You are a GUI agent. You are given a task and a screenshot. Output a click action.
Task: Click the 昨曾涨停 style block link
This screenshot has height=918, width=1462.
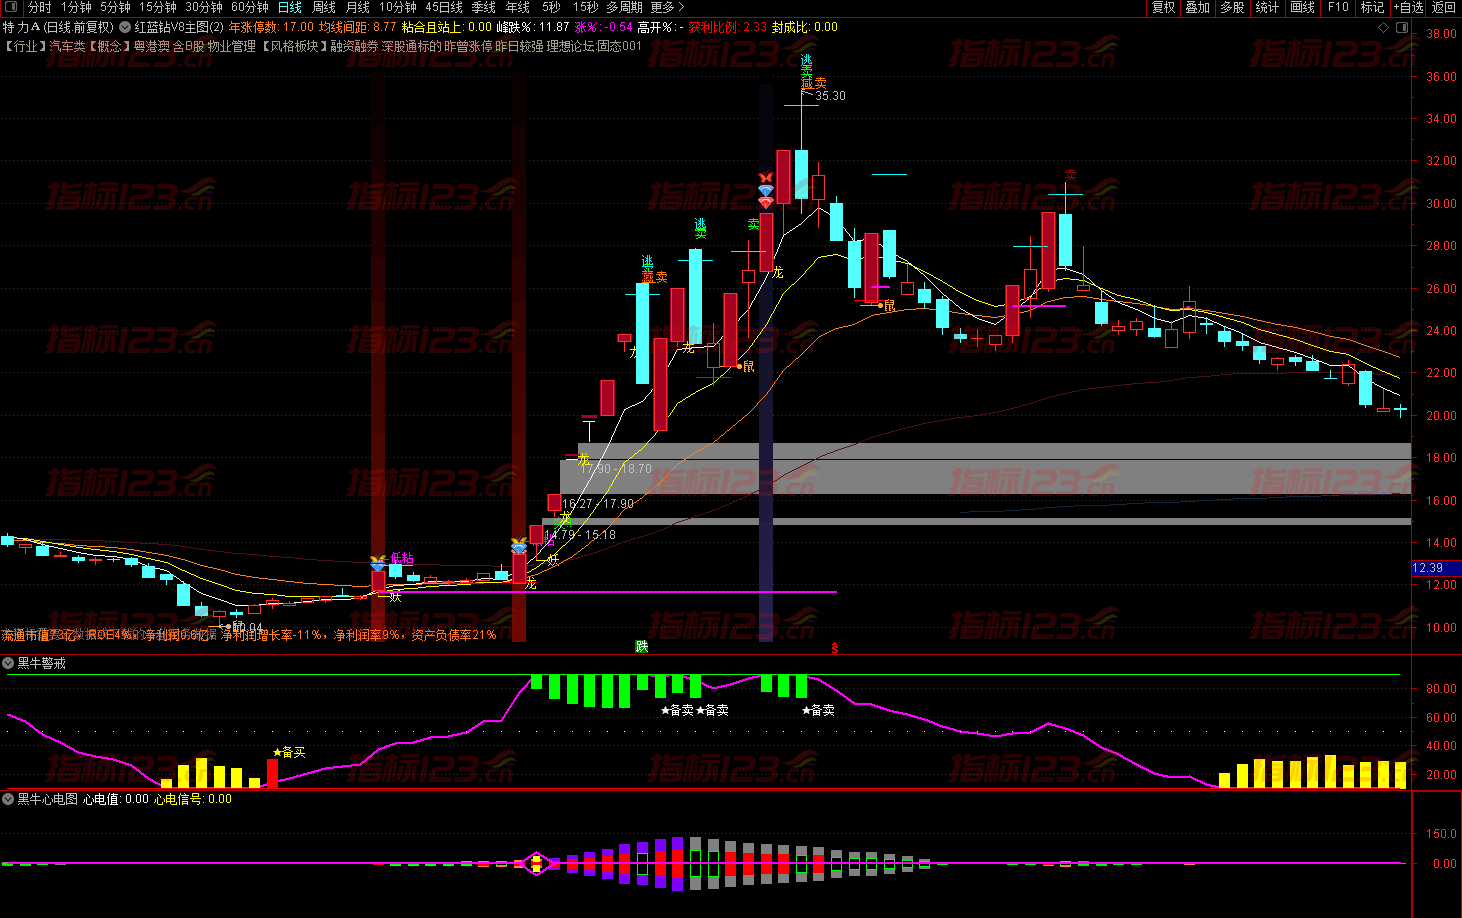pos(469,46)
